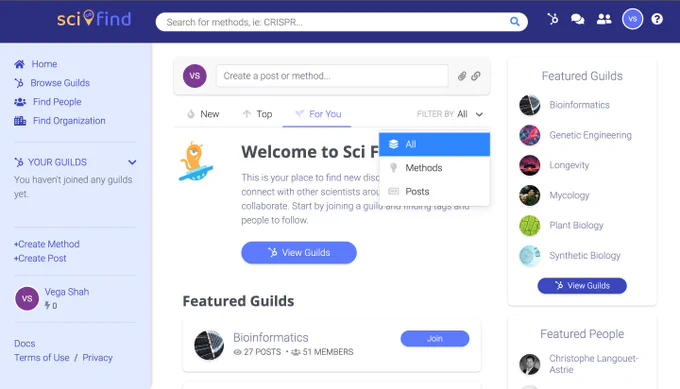
Task: Click Find Organization link text
Action: (x=69, y=121)
